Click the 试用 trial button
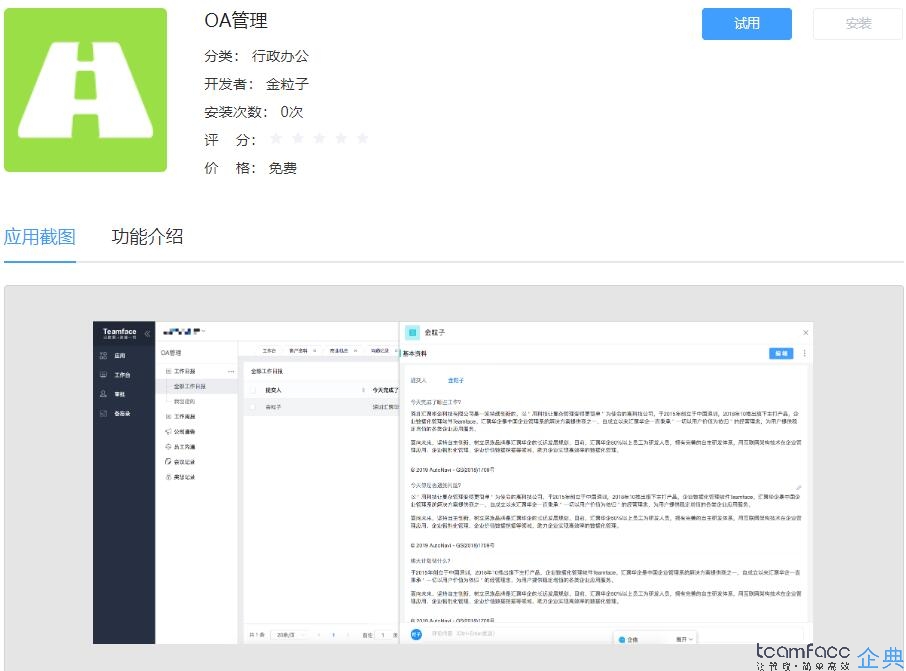Image resolution: width=906 pixels, height=671 pixels. [x=747, y=24]
